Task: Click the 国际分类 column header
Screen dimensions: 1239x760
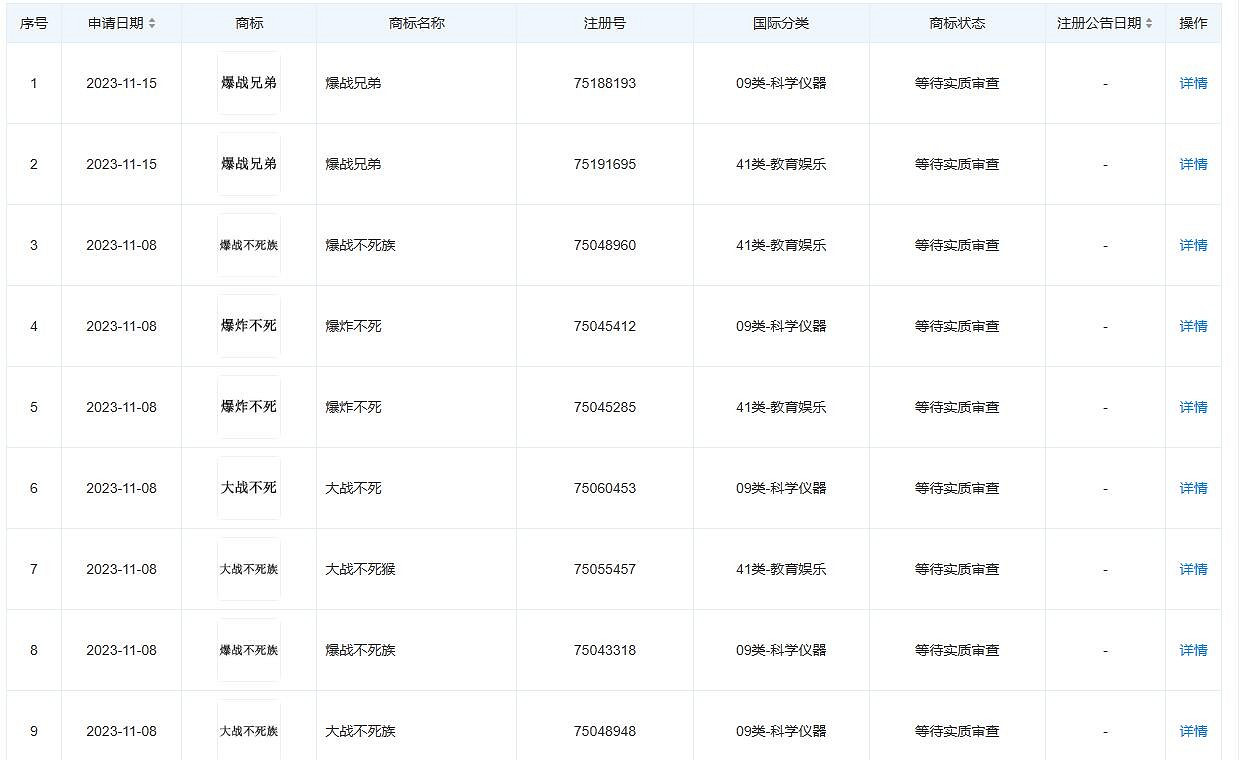Action: pyautogui.click(x=781, y=23)
